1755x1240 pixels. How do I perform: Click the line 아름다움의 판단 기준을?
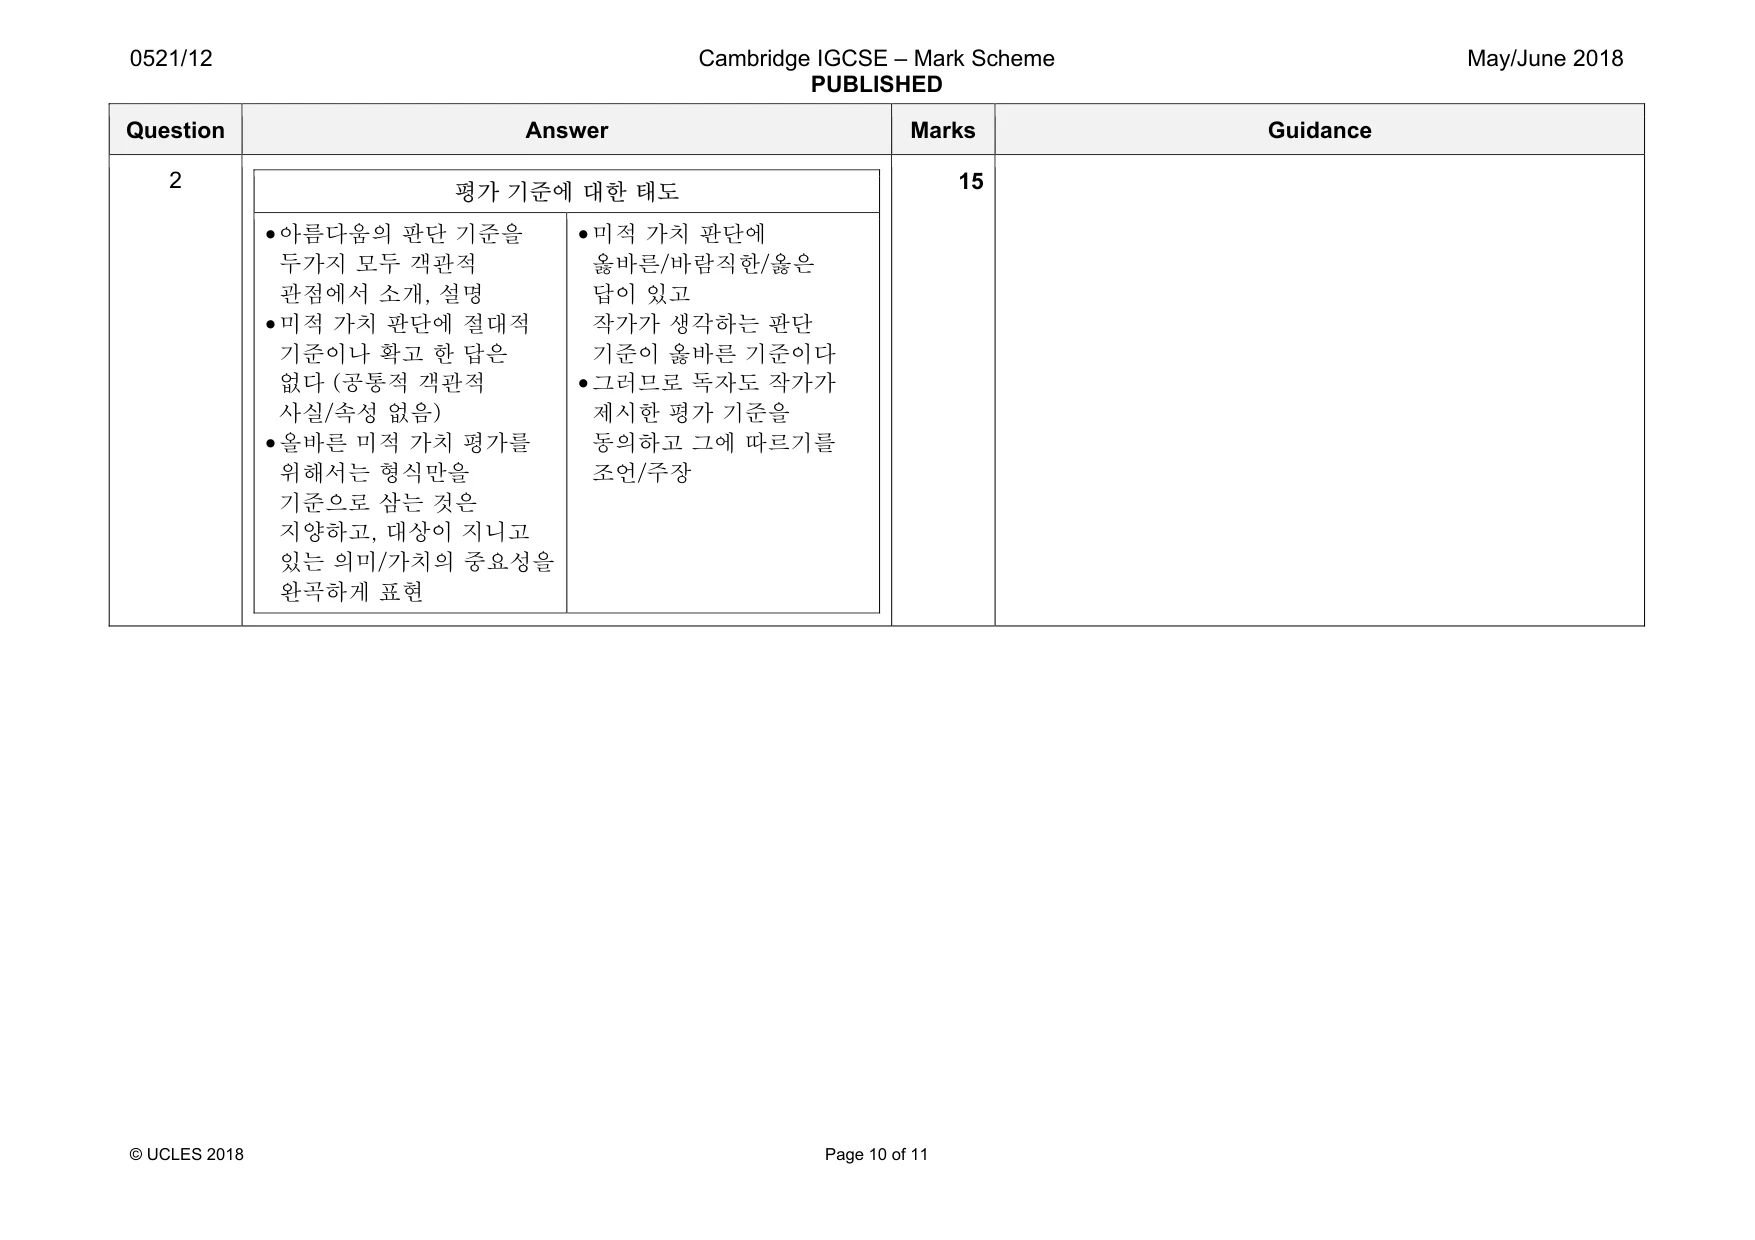pyautogui.click(x=401, y=234)
